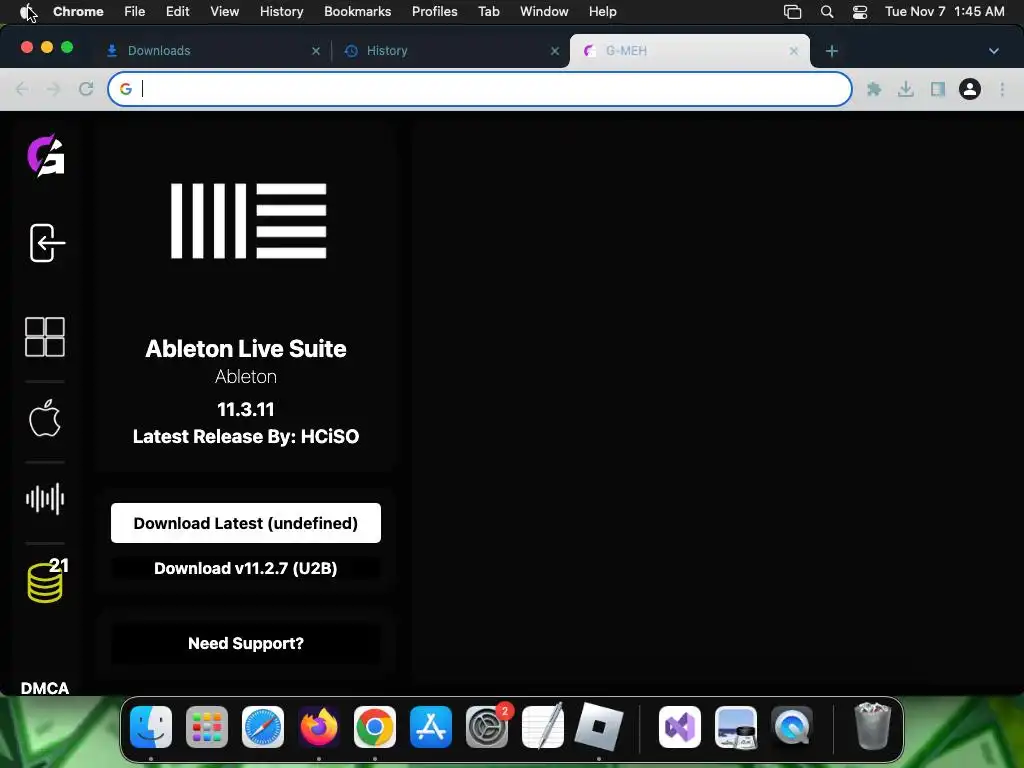The image size is (1024, 768).
Task: Click Download v11.2.7 (U2B) button
Action: coord(246,568)
